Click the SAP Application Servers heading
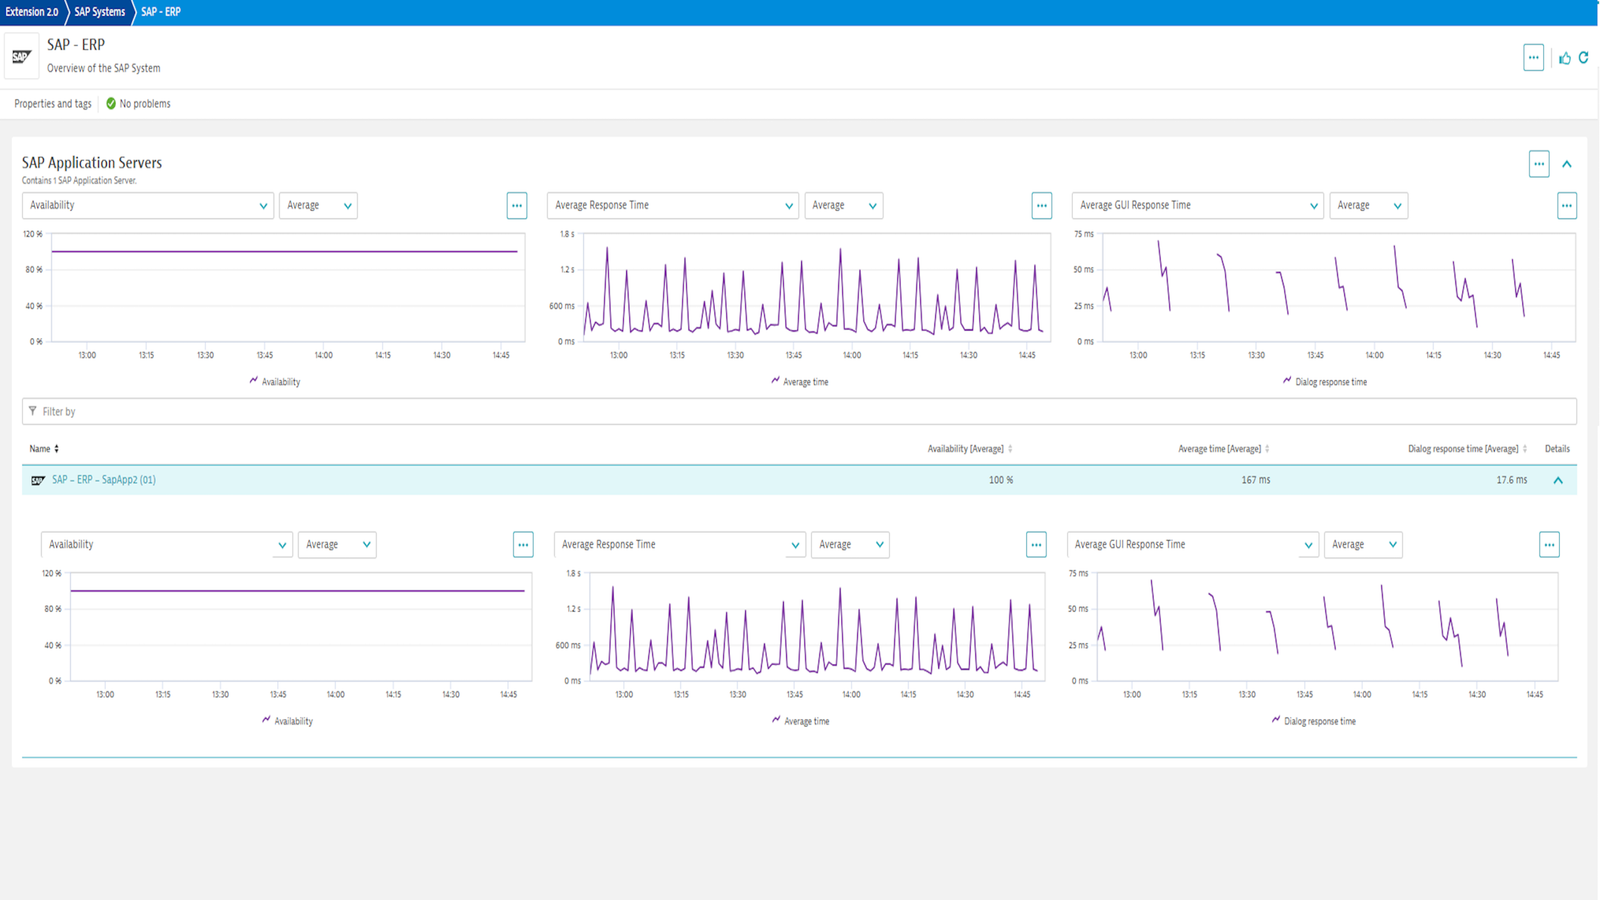 coord(92,163)
